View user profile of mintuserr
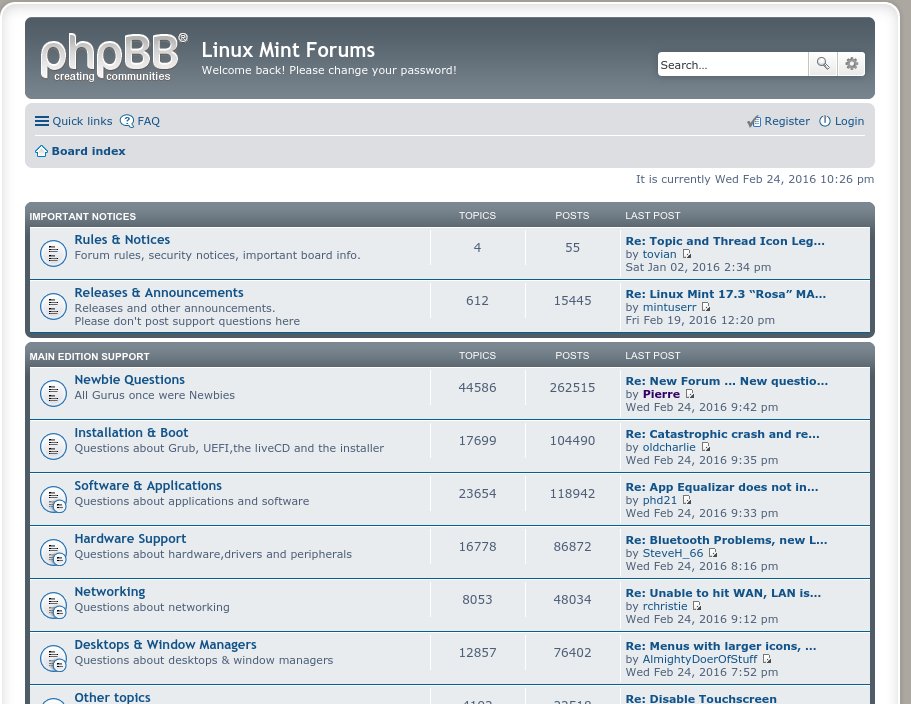 [x=669, y=307]
